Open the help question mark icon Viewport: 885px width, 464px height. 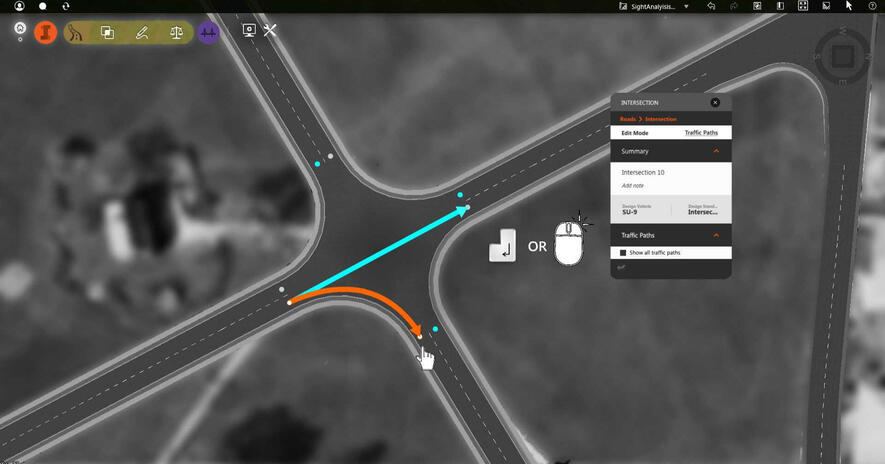pos(872,6)
